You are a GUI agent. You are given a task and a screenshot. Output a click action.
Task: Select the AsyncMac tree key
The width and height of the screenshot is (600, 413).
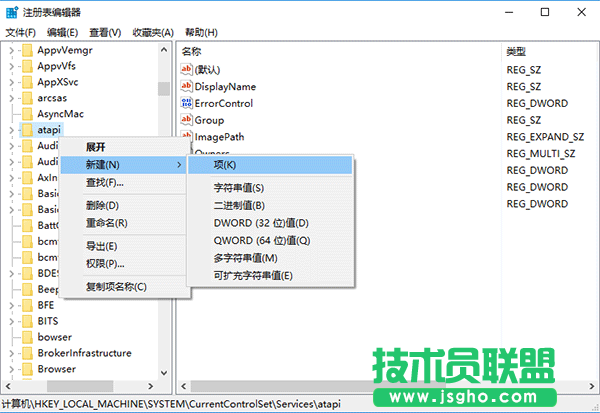pos(60,114)
